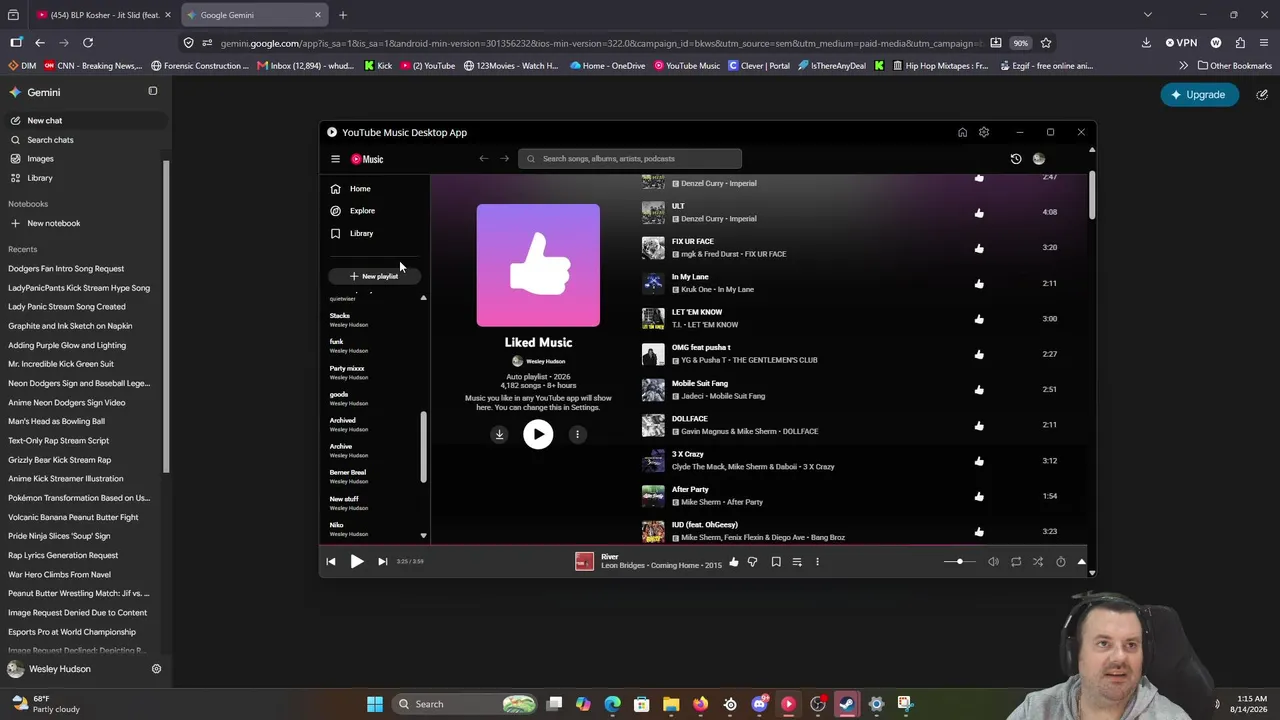Open YouTube Music history icon

pyautogui.click(x=1016, y=159)
